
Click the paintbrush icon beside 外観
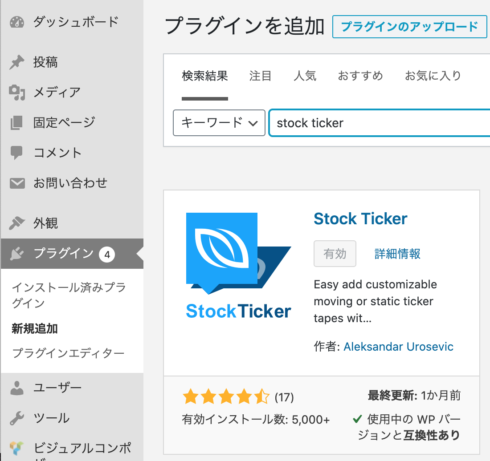(x=17, y=223)
